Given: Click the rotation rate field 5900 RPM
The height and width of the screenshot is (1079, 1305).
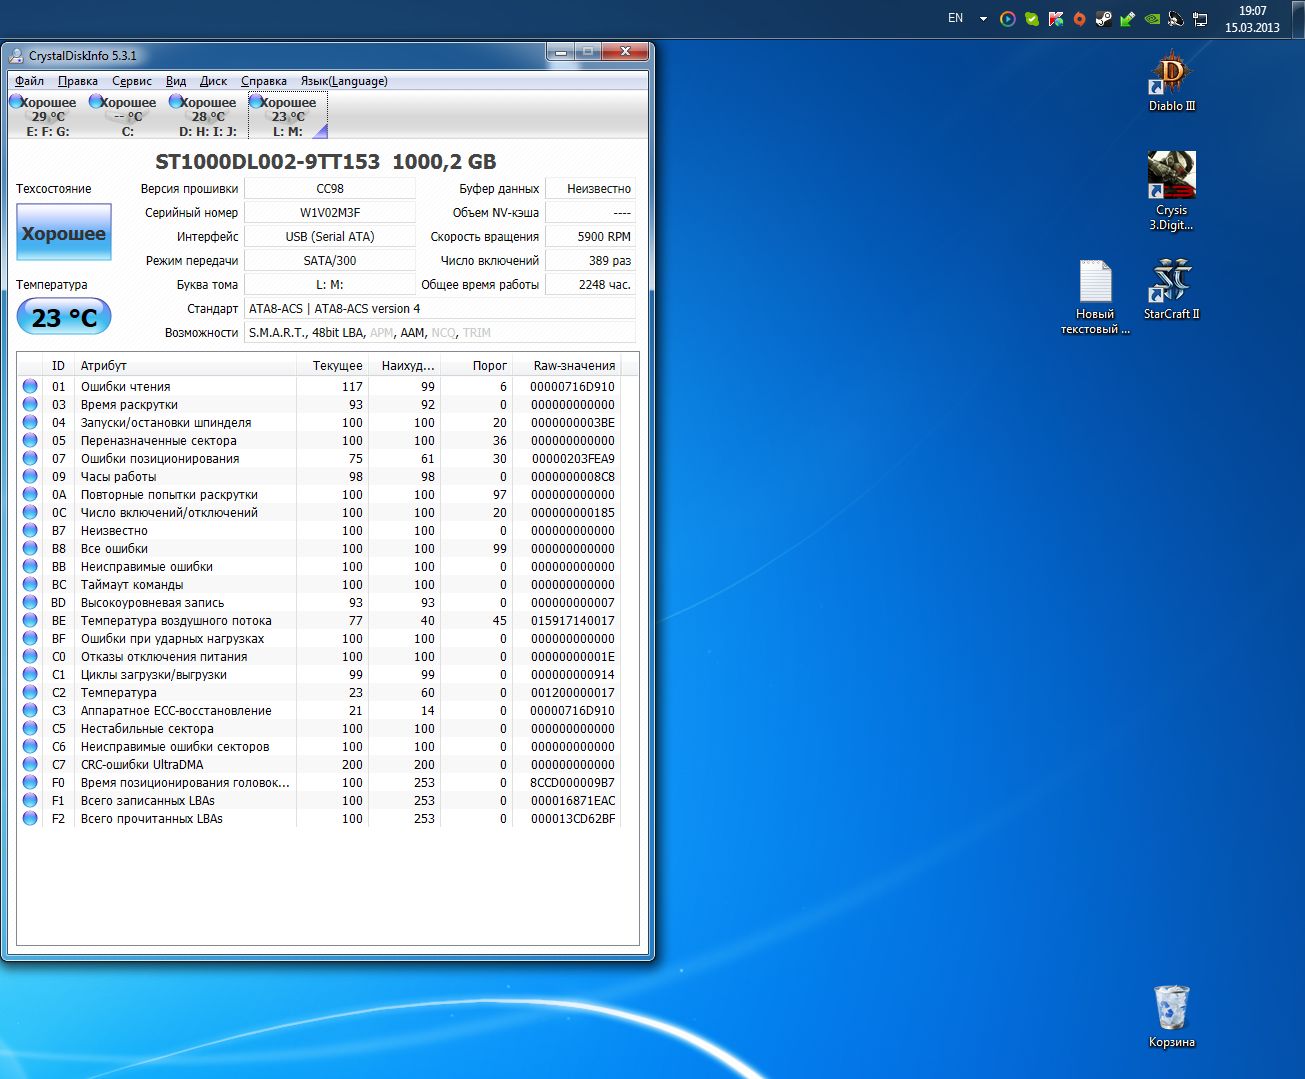Looking at the screenshot, I should pos(591,236).
